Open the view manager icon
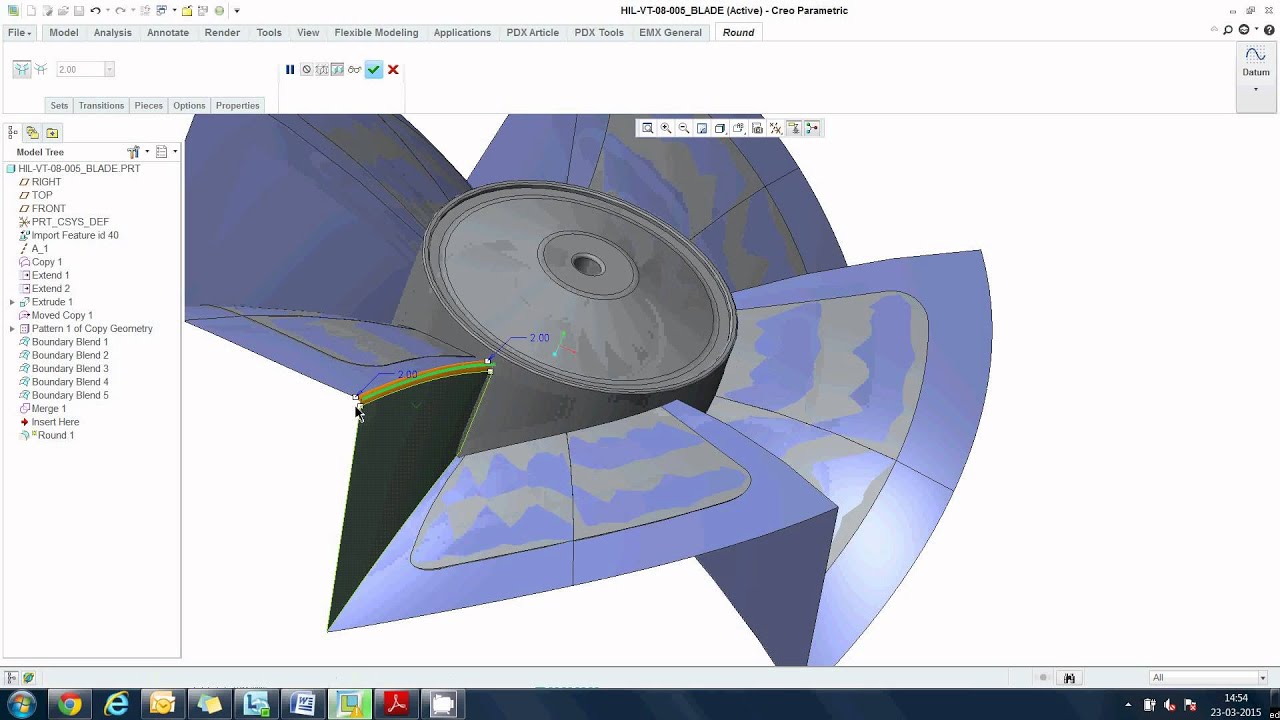Screen dimensions: 1280x720 click(x=757, y=128)
